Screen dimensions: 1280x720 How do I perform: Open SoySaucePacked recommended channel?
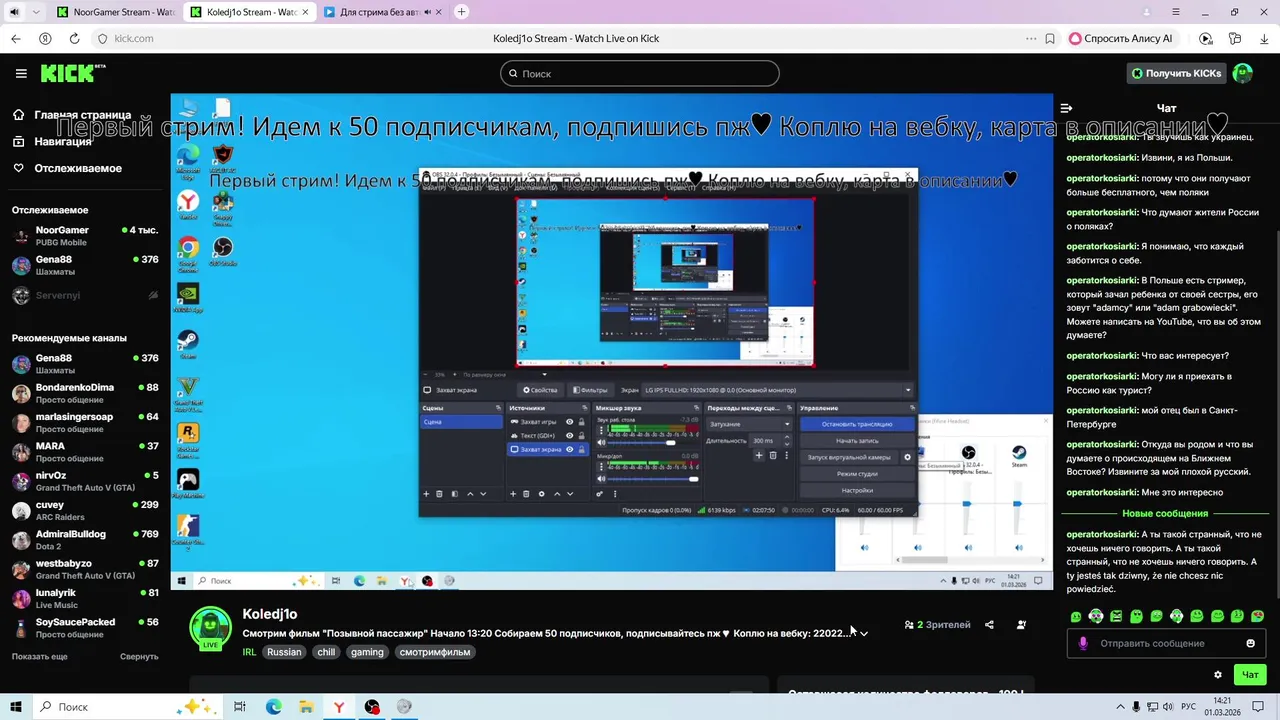[x=85, y=628]
